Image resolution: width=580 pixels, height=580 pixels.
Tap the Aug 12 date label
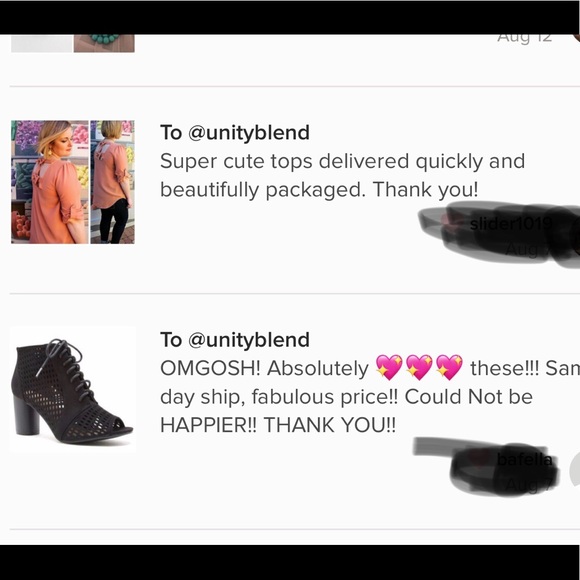525,38
